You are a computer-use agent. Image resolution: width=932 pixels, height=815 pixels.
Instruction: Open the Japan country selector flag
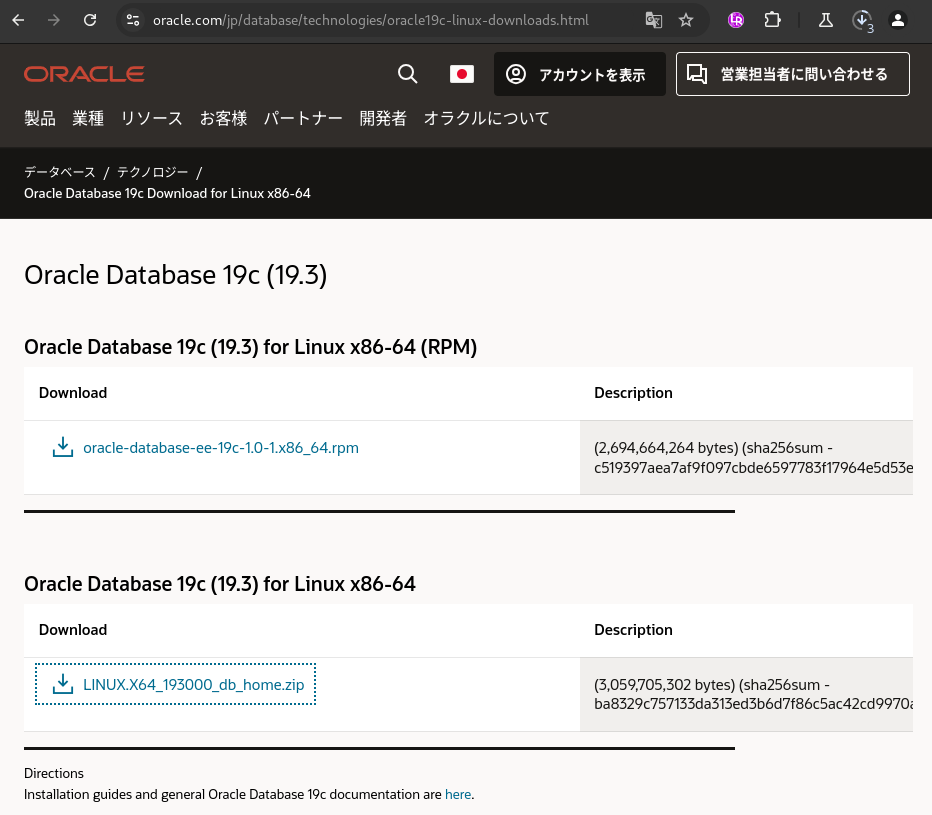pos(461,73)
